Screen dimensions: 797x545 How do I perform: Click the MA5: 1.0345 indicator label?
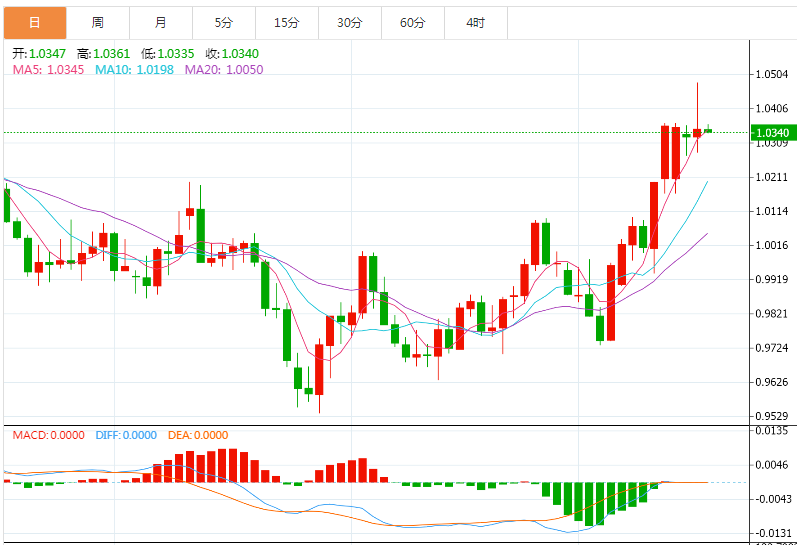(x=48, y=70)
